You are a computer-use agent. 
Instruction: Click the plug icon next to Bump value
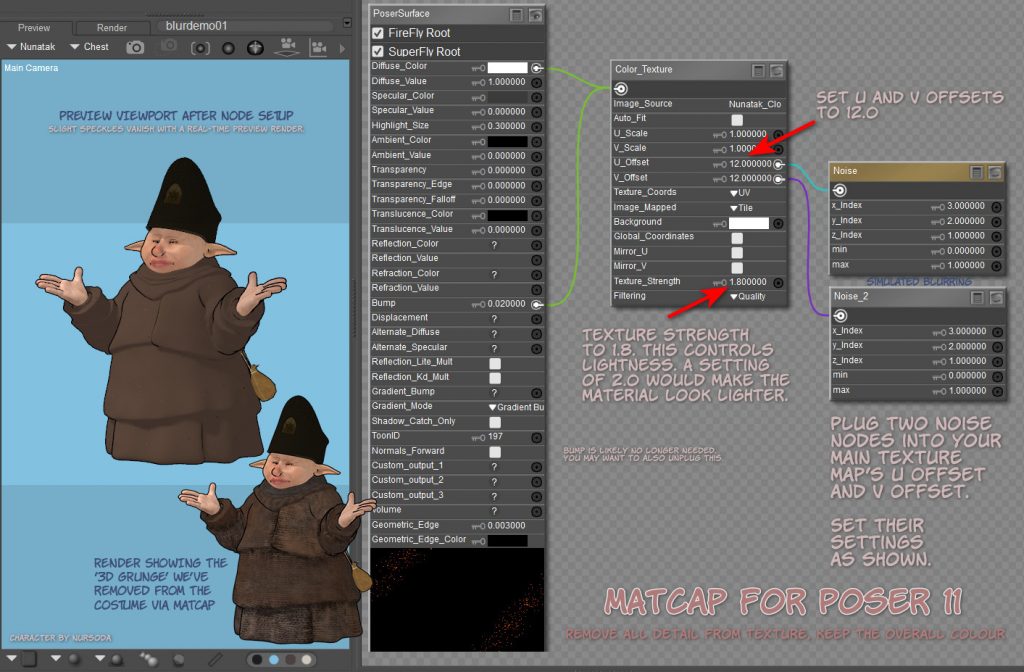536,303
